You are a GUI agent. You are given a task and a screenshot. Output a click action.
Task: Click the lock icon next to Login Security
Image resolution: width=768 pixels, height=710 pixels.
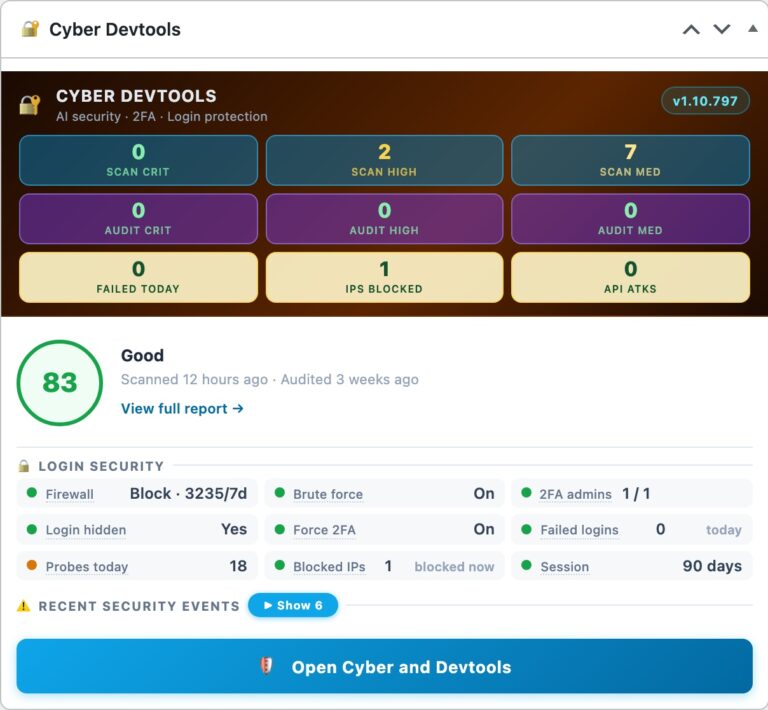24,466
